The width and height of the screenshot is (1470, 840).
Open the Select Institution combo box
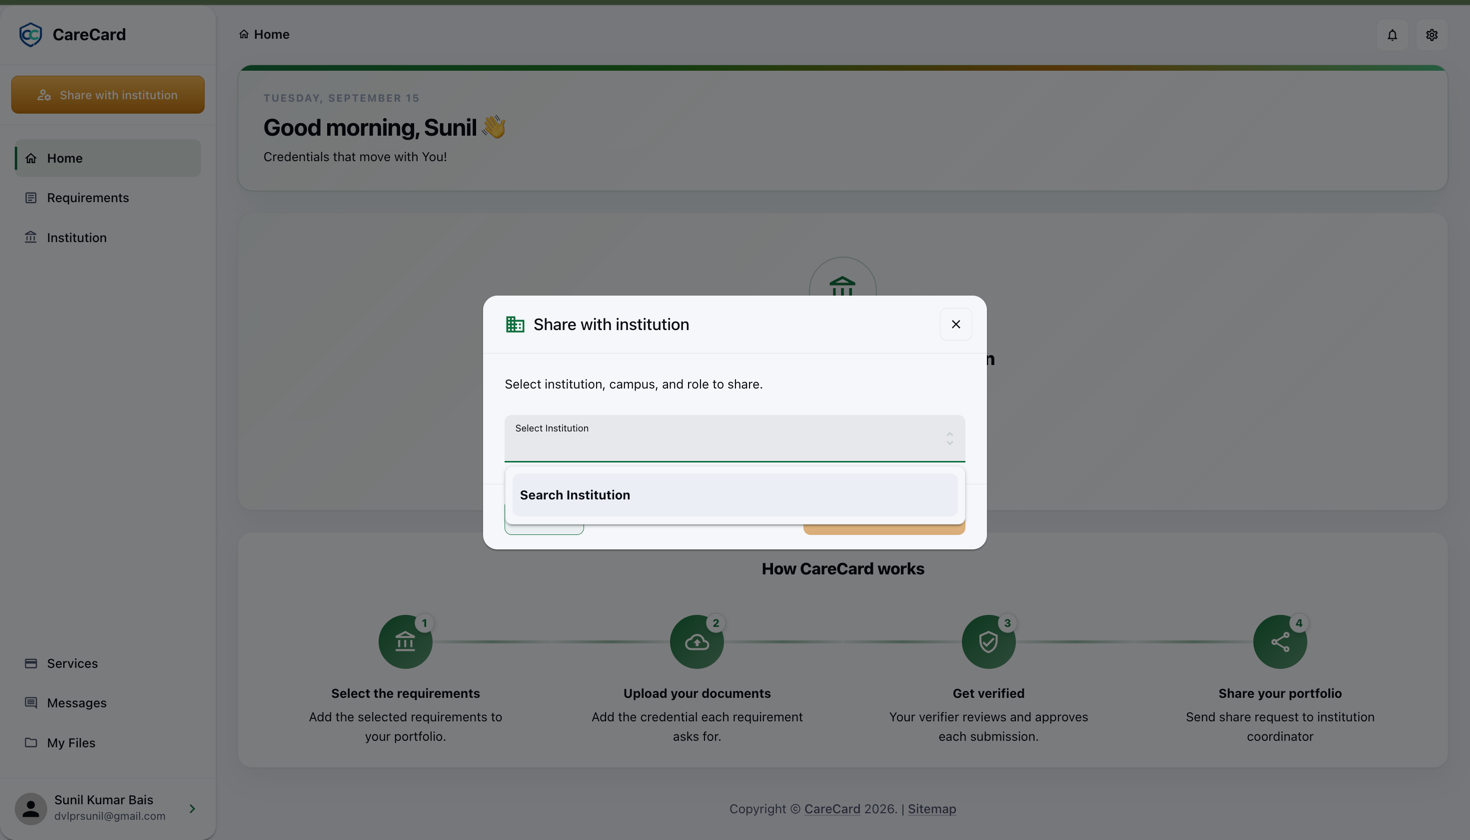(x=734, y=438)
